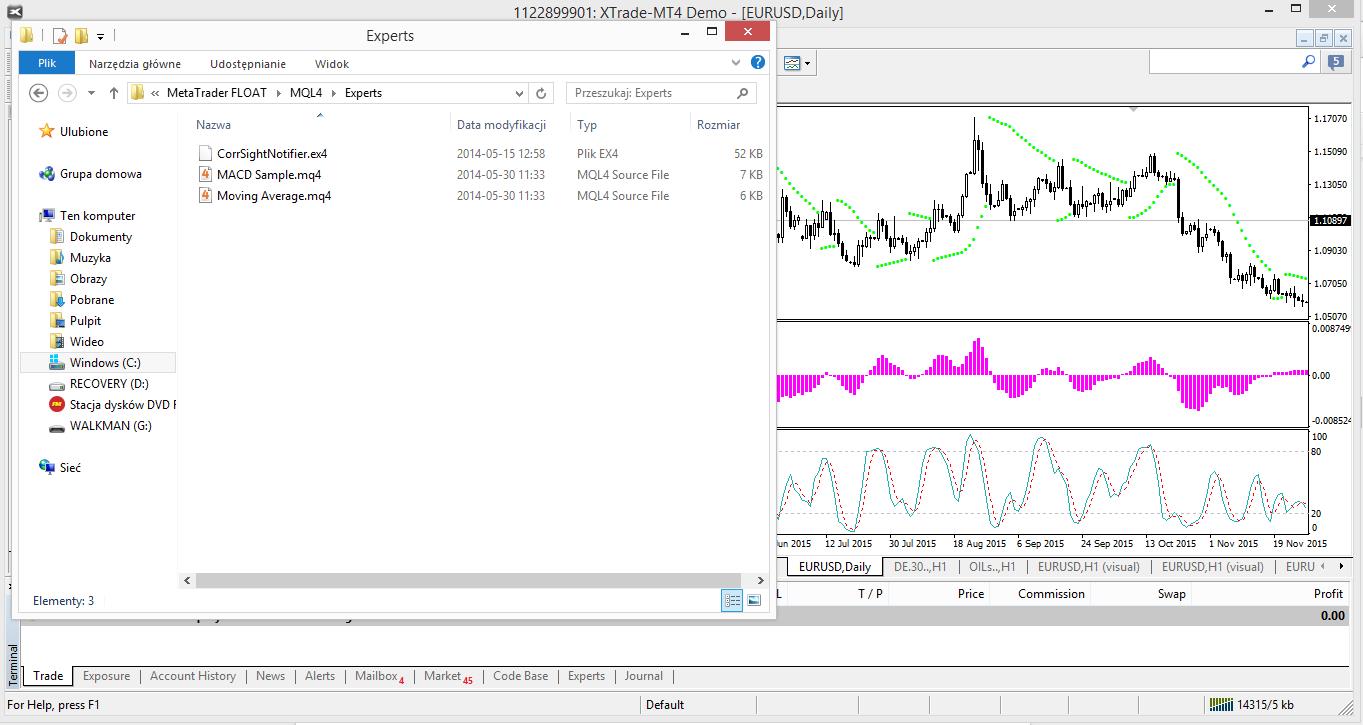Sort files by Data modyfikacji column

tap(501, 125)
